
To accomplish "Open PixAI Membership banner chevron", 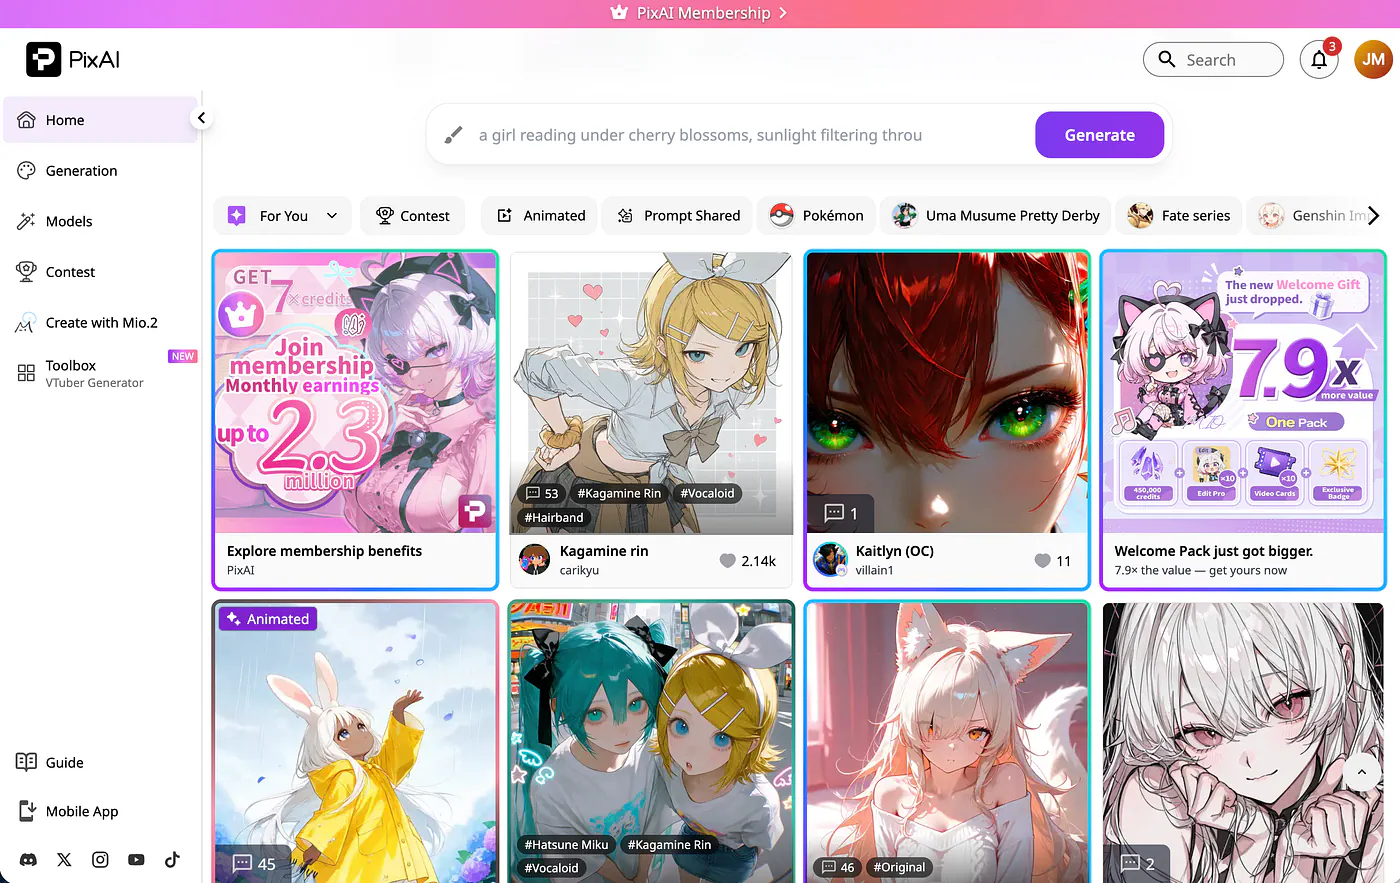I will click(x=783, y=13).
